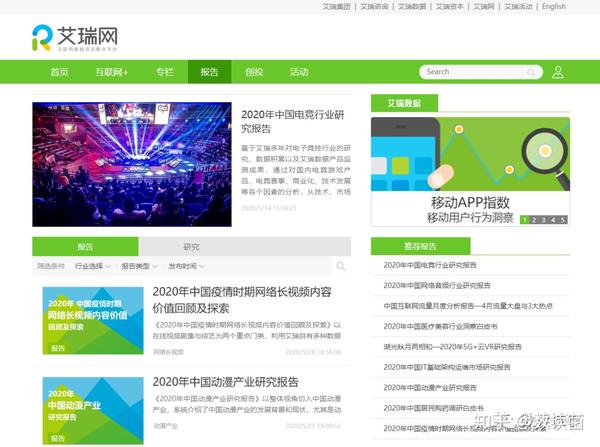Image resolution: width=600 pixels, height=447 pixels.
Task: Open the 艾瑞集团 top link
Action: click(336, 7)
